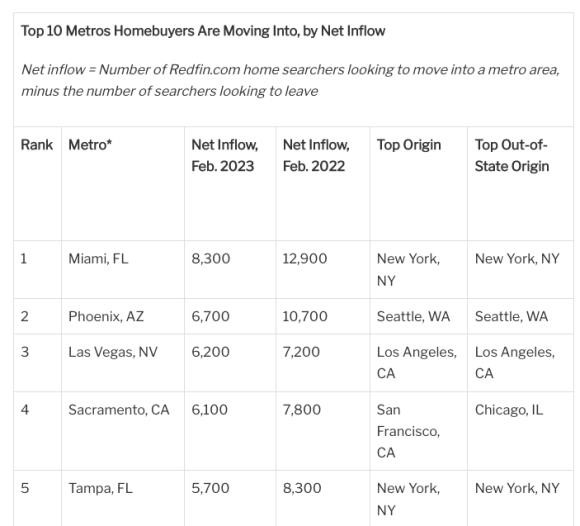Select the 6,100 net inflow value
The width and height of the screenshot is (580, 526).
[209, 409]
